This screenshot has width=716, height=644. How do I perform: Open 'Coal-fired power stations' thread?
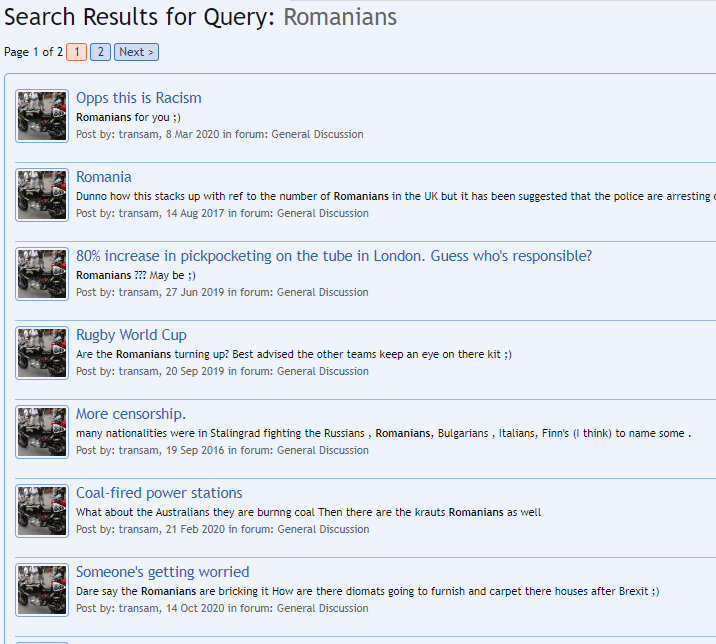[159, 493]
